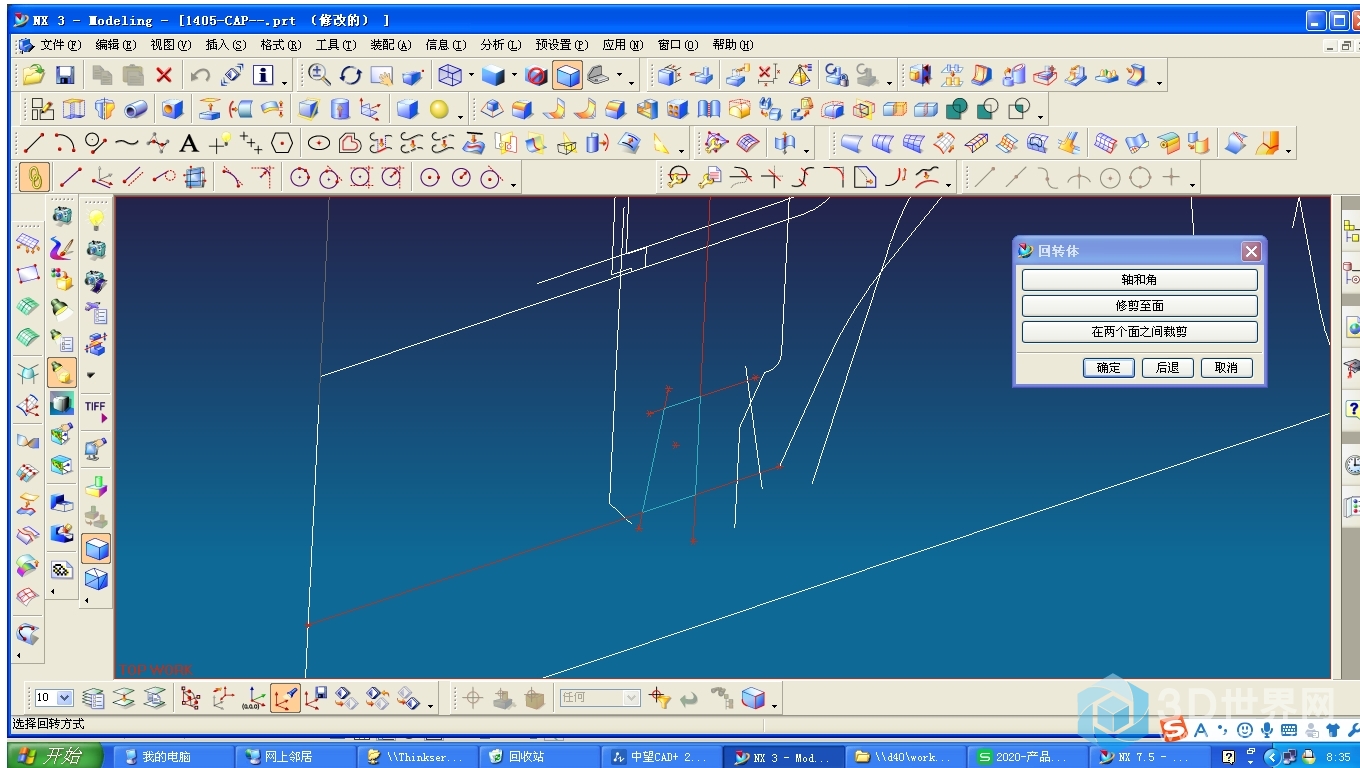Click the yellow sphere primitive icon

click(439, 109)
